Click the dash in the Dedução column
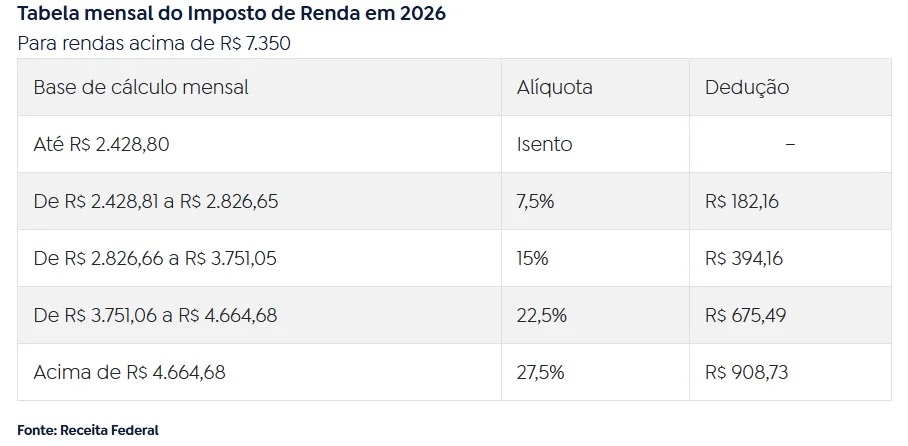The width and height of the screenshot is (908, 446). click(x=790, y=144)
